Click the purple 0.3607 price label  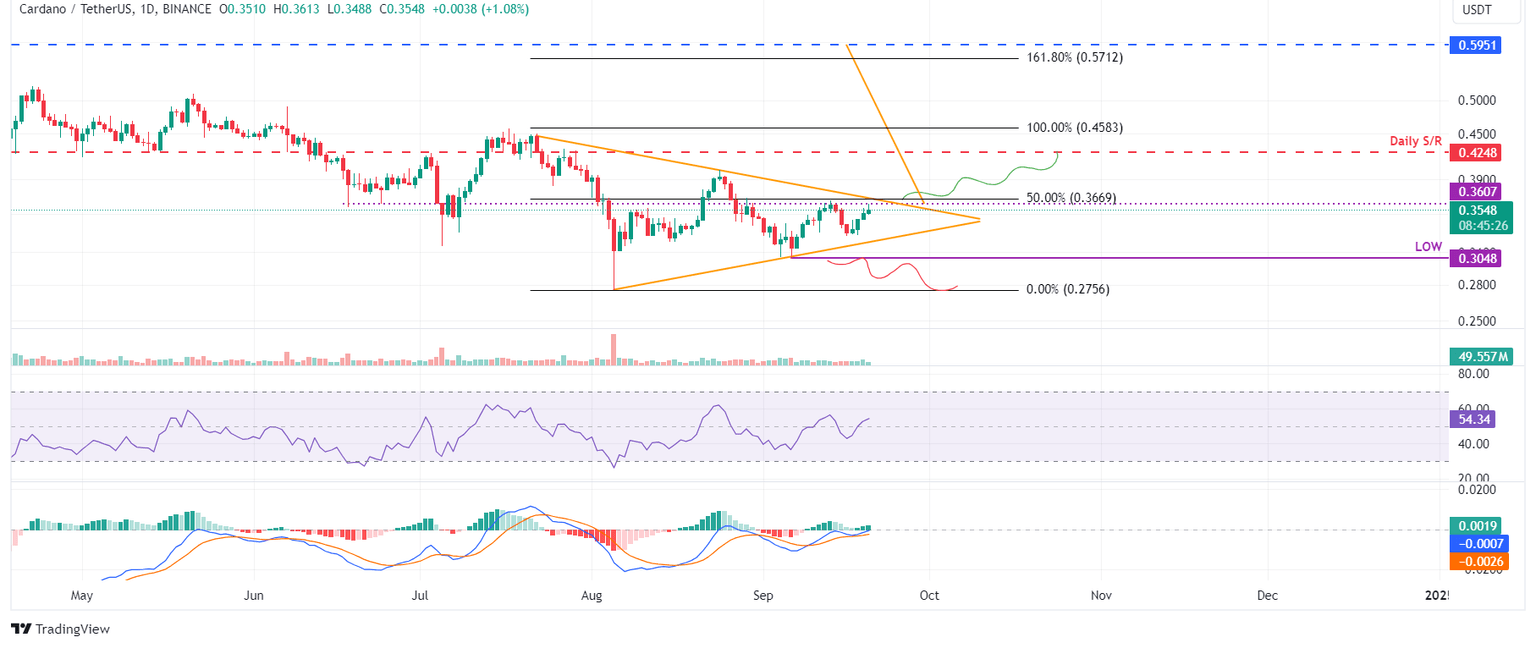[1477, 190]
